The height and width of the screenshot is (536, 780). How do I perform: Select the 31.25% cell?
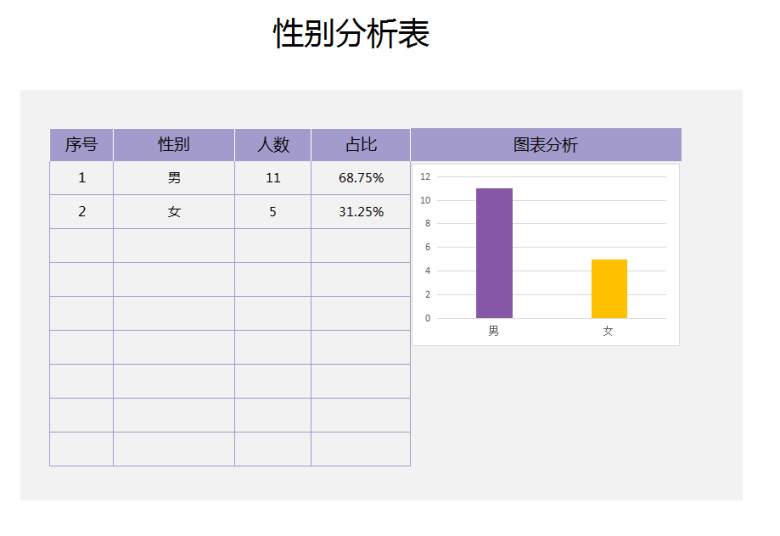point(361,212)
